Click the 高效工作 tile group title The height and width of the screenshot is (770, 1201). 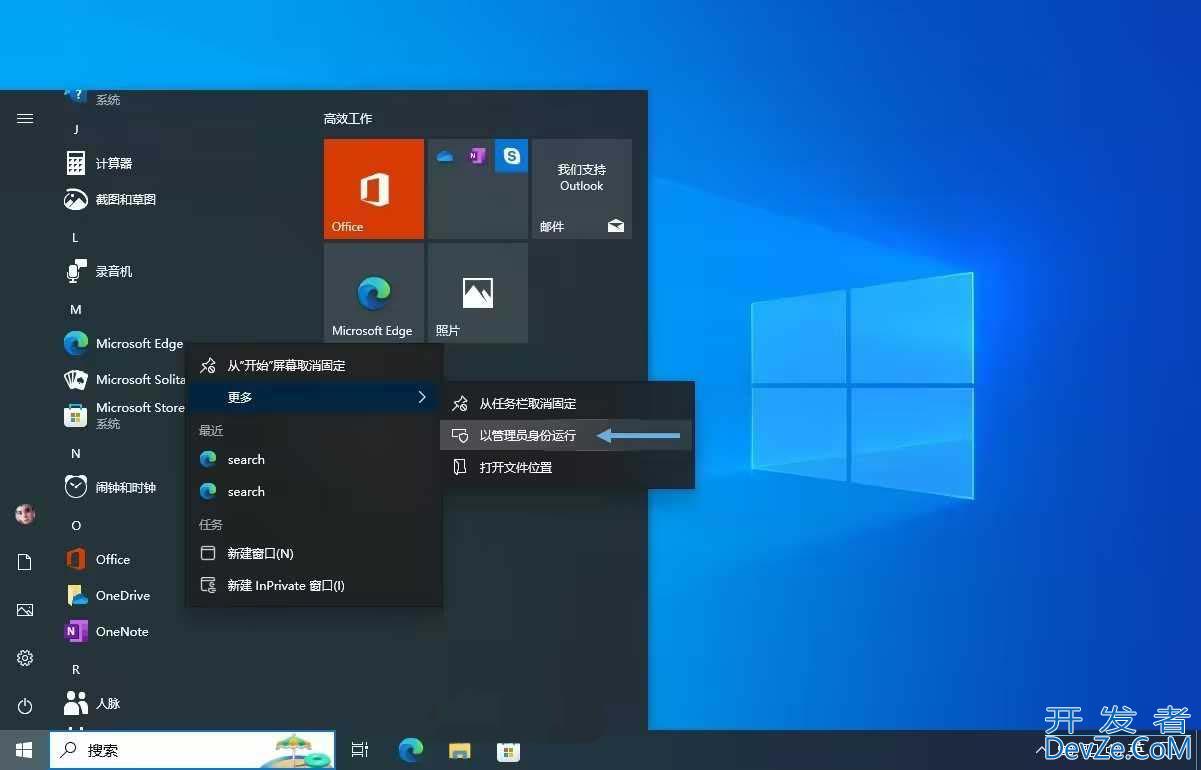348,118
